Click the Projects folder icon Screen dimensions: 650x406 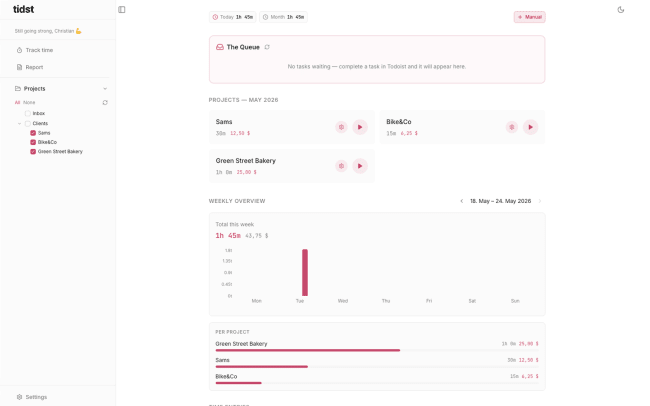17,88
